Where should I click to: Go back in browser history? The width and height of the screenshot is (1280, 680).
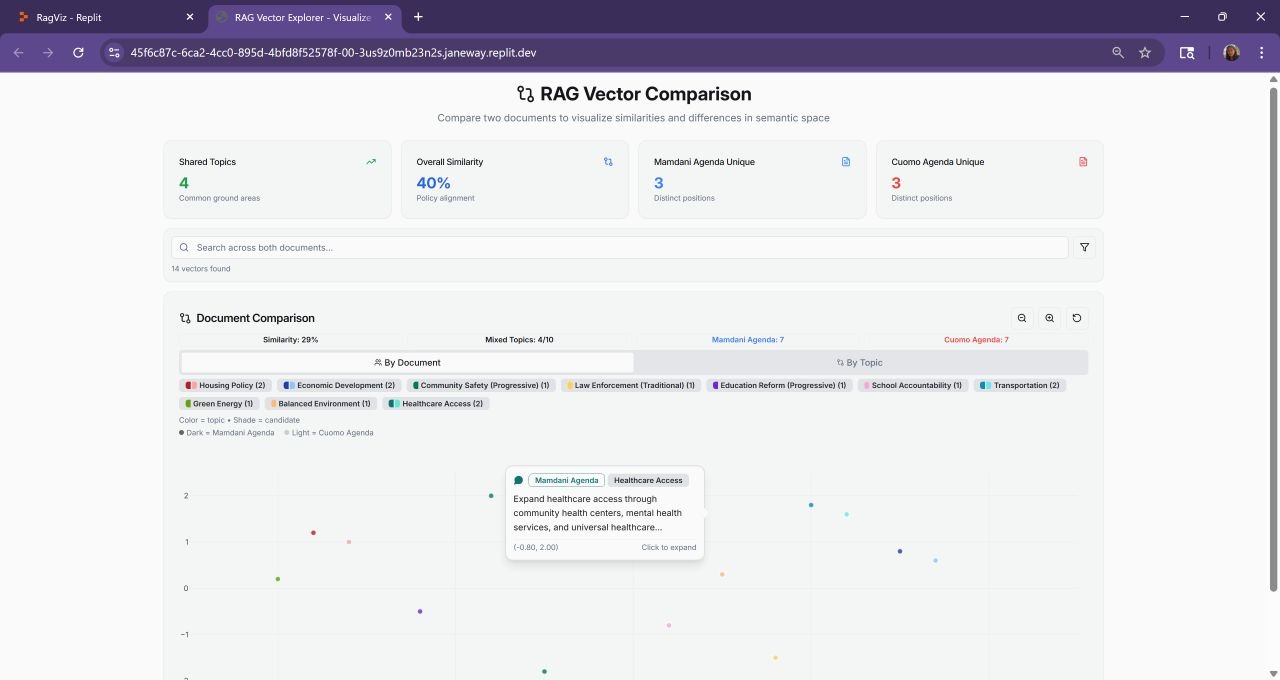[x=18, y=52]
